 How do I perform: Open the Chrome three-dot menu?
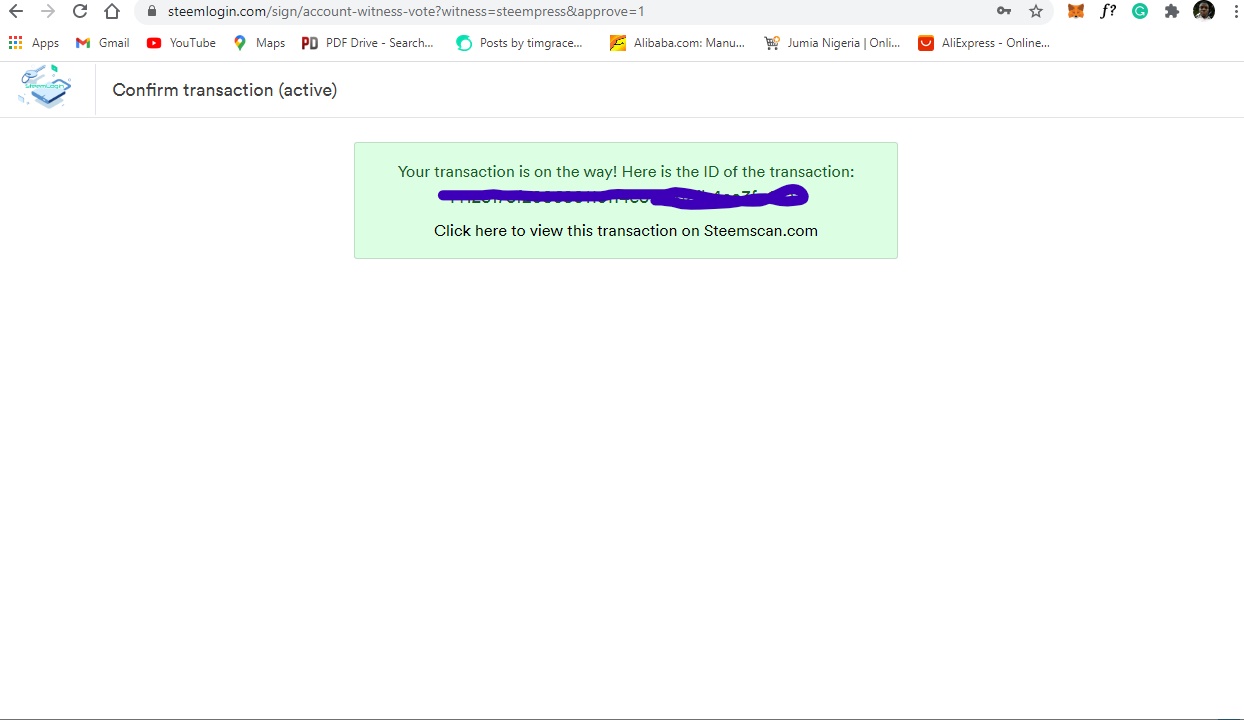1236,11
